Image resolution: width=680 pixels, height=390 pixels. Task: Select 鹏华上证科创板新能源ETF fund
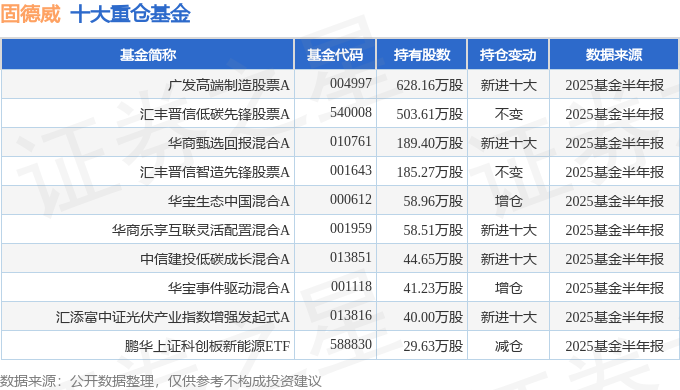coord(207,346)
